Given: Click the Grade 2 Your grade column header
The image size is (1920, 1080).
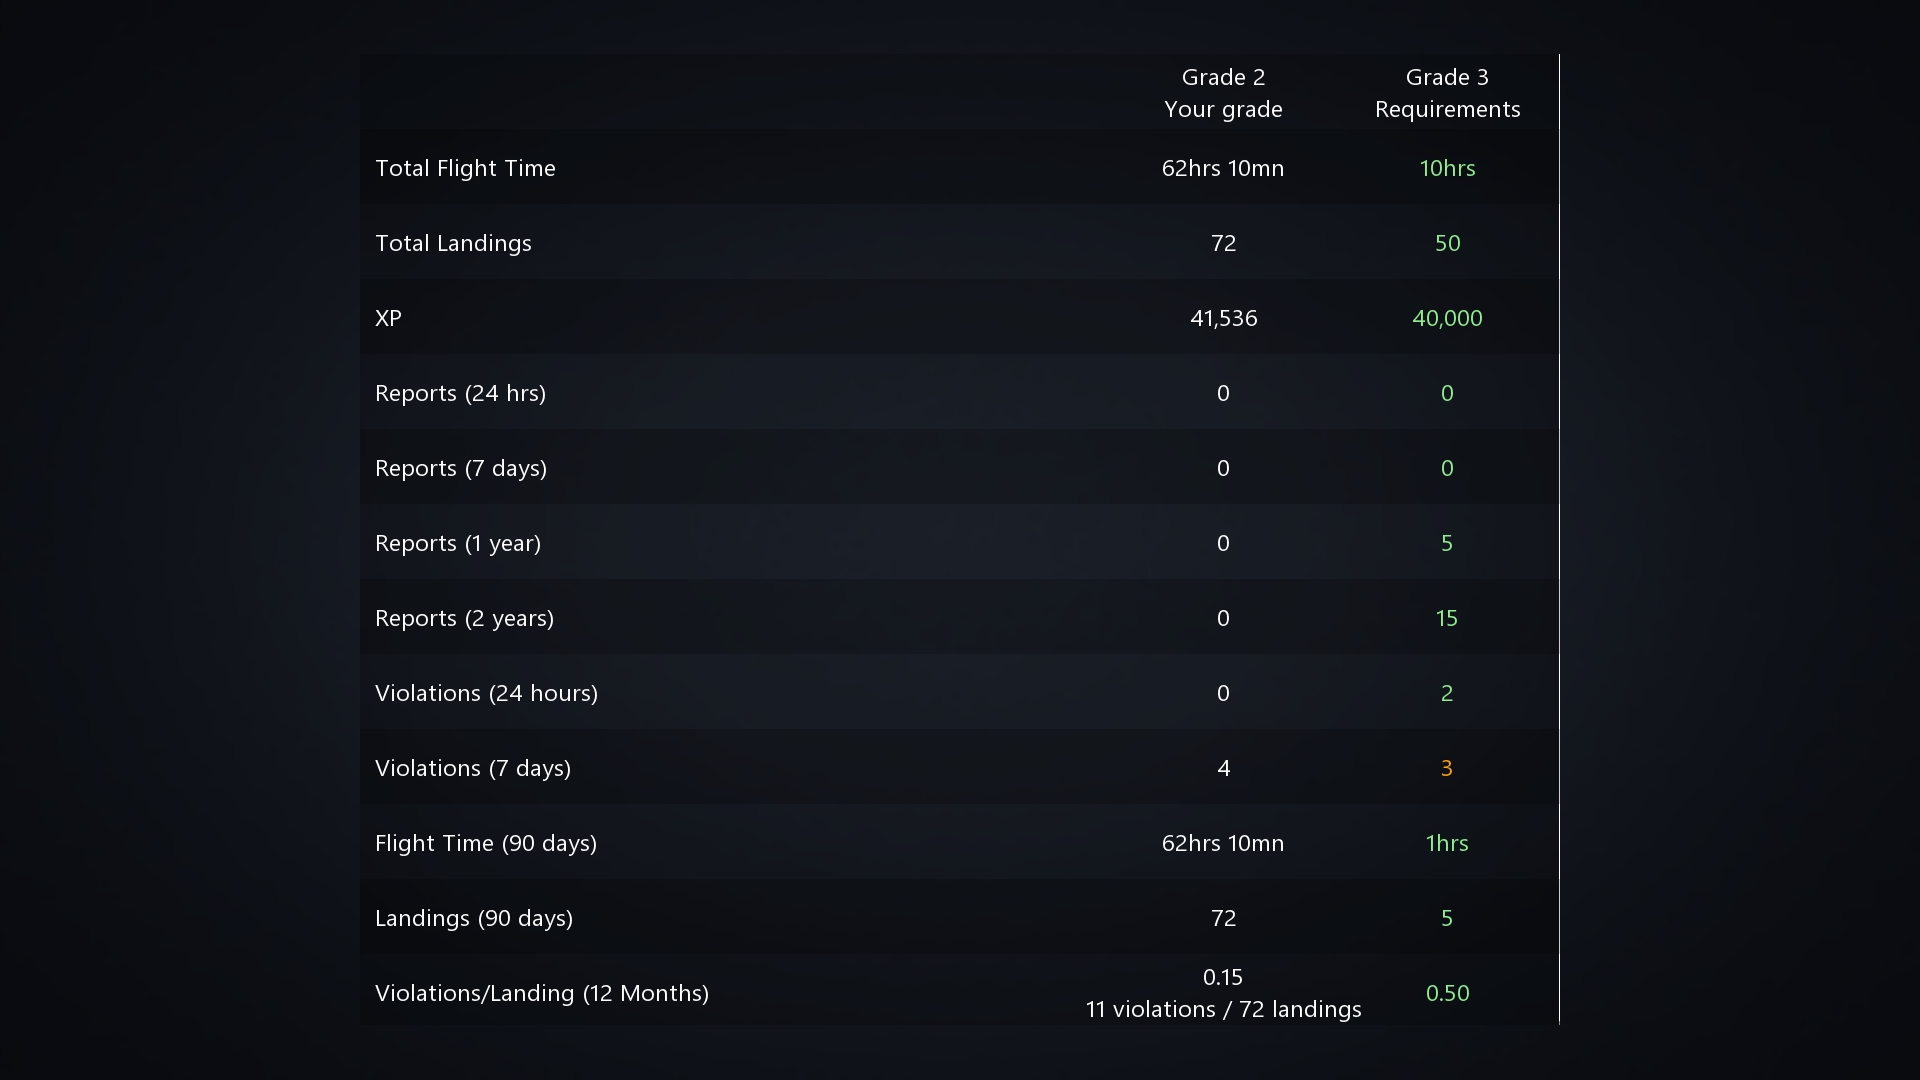Looking at the screenshot, I should pos(1223,93).
